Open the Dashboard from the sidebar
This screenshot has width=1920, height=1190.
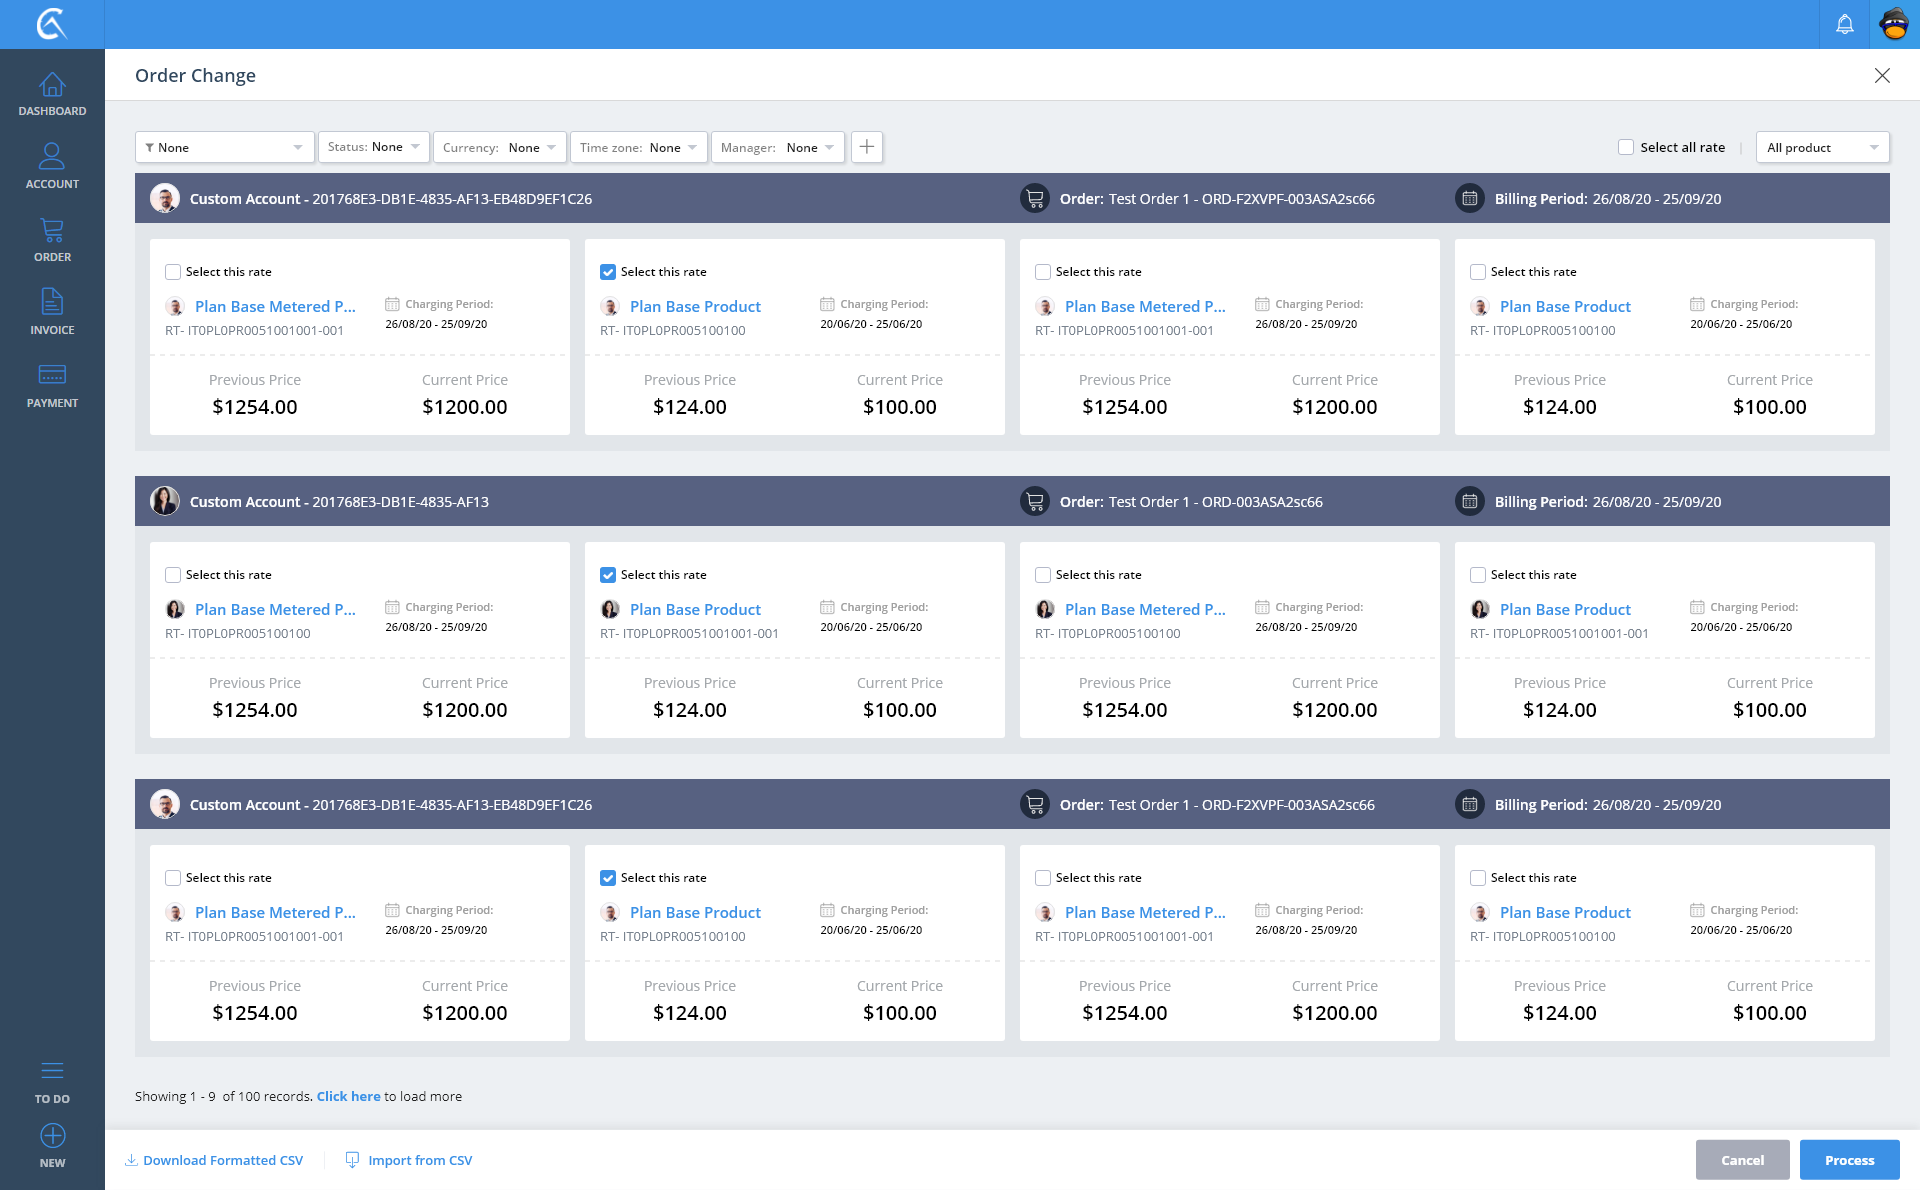point(52,94)
